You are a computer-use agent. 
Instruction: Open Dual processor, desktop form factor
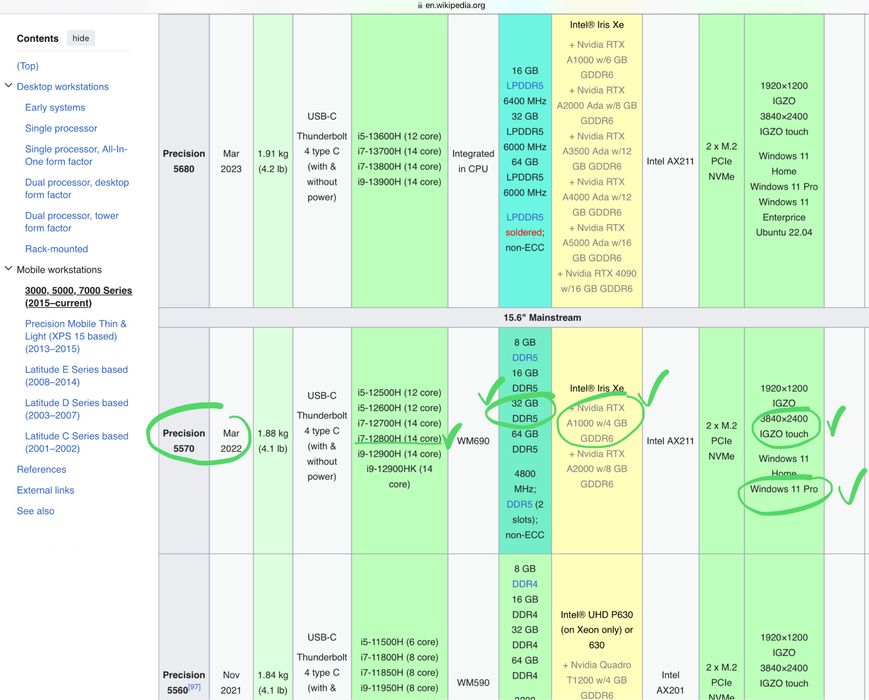76,188
